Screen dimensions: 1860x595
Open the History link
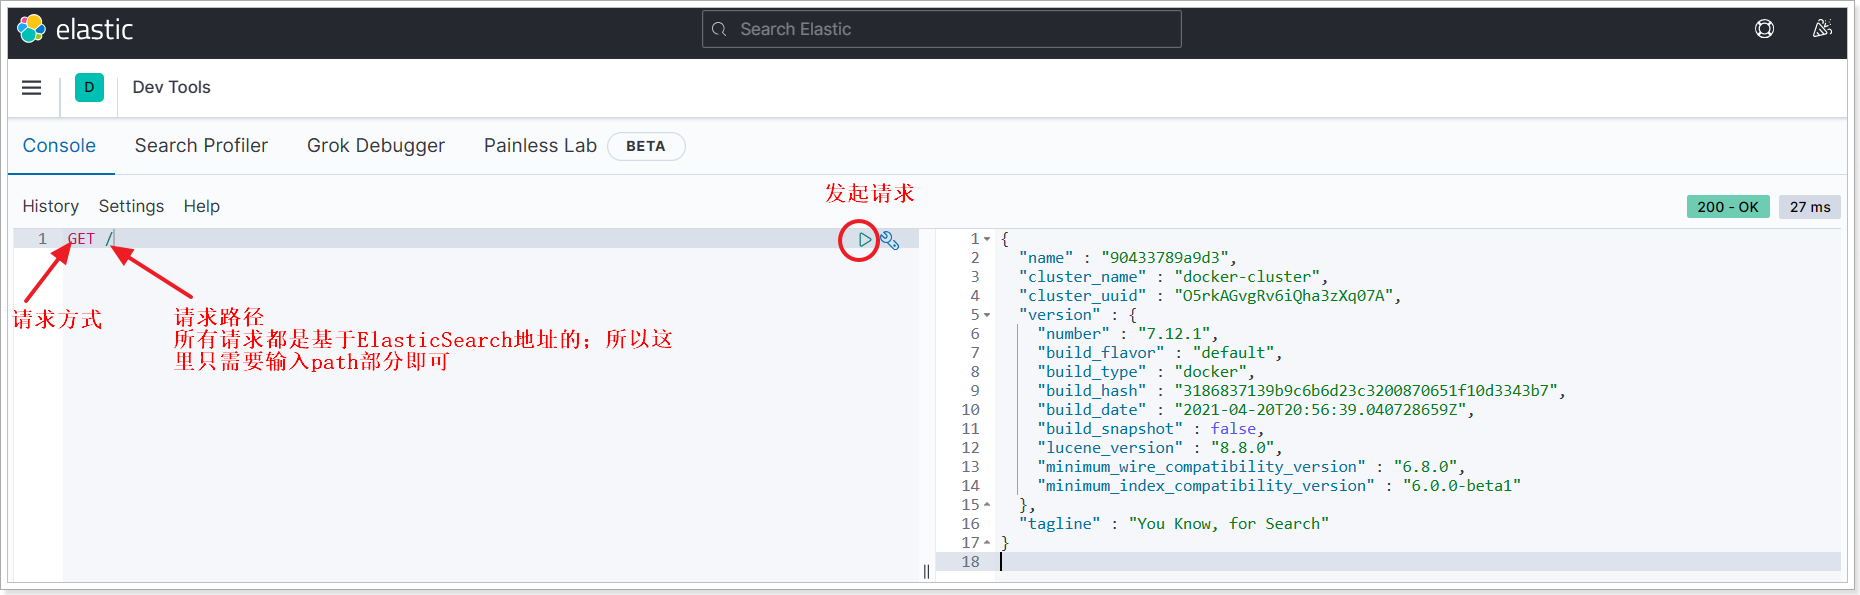51,206
